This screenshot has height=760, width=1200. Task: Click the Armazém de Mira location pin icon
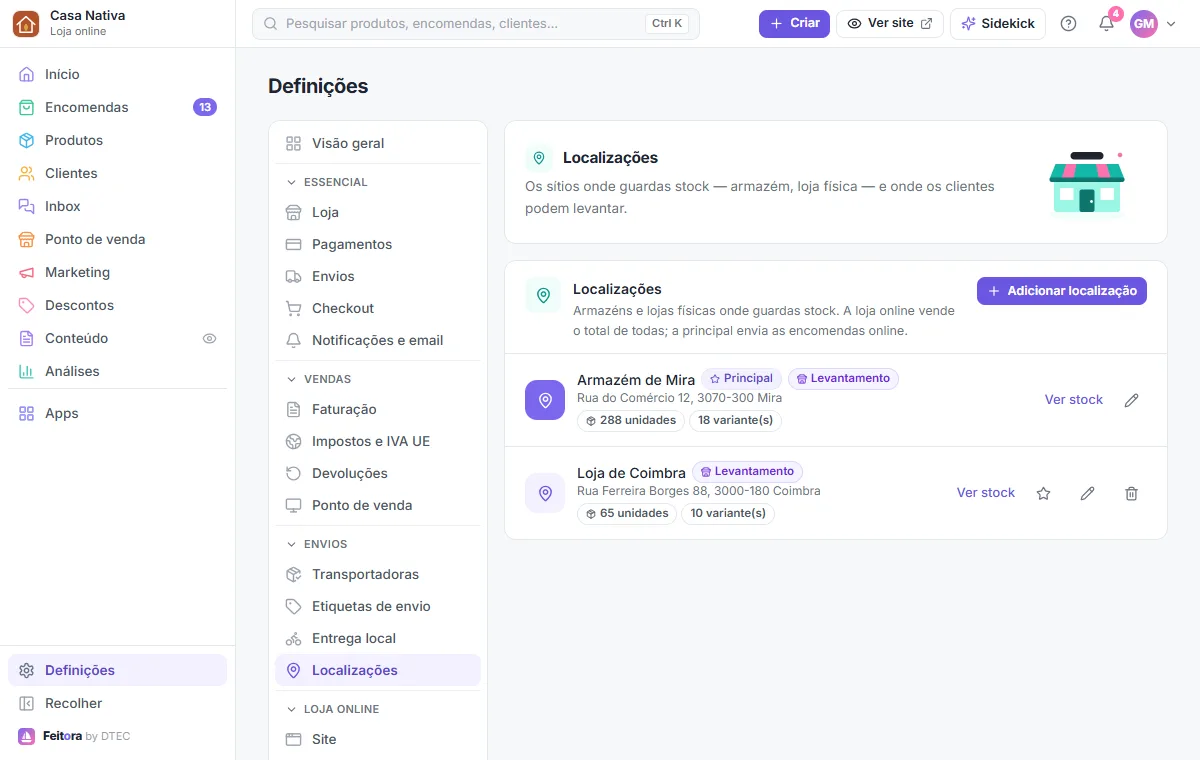click(x=545, y=400)
